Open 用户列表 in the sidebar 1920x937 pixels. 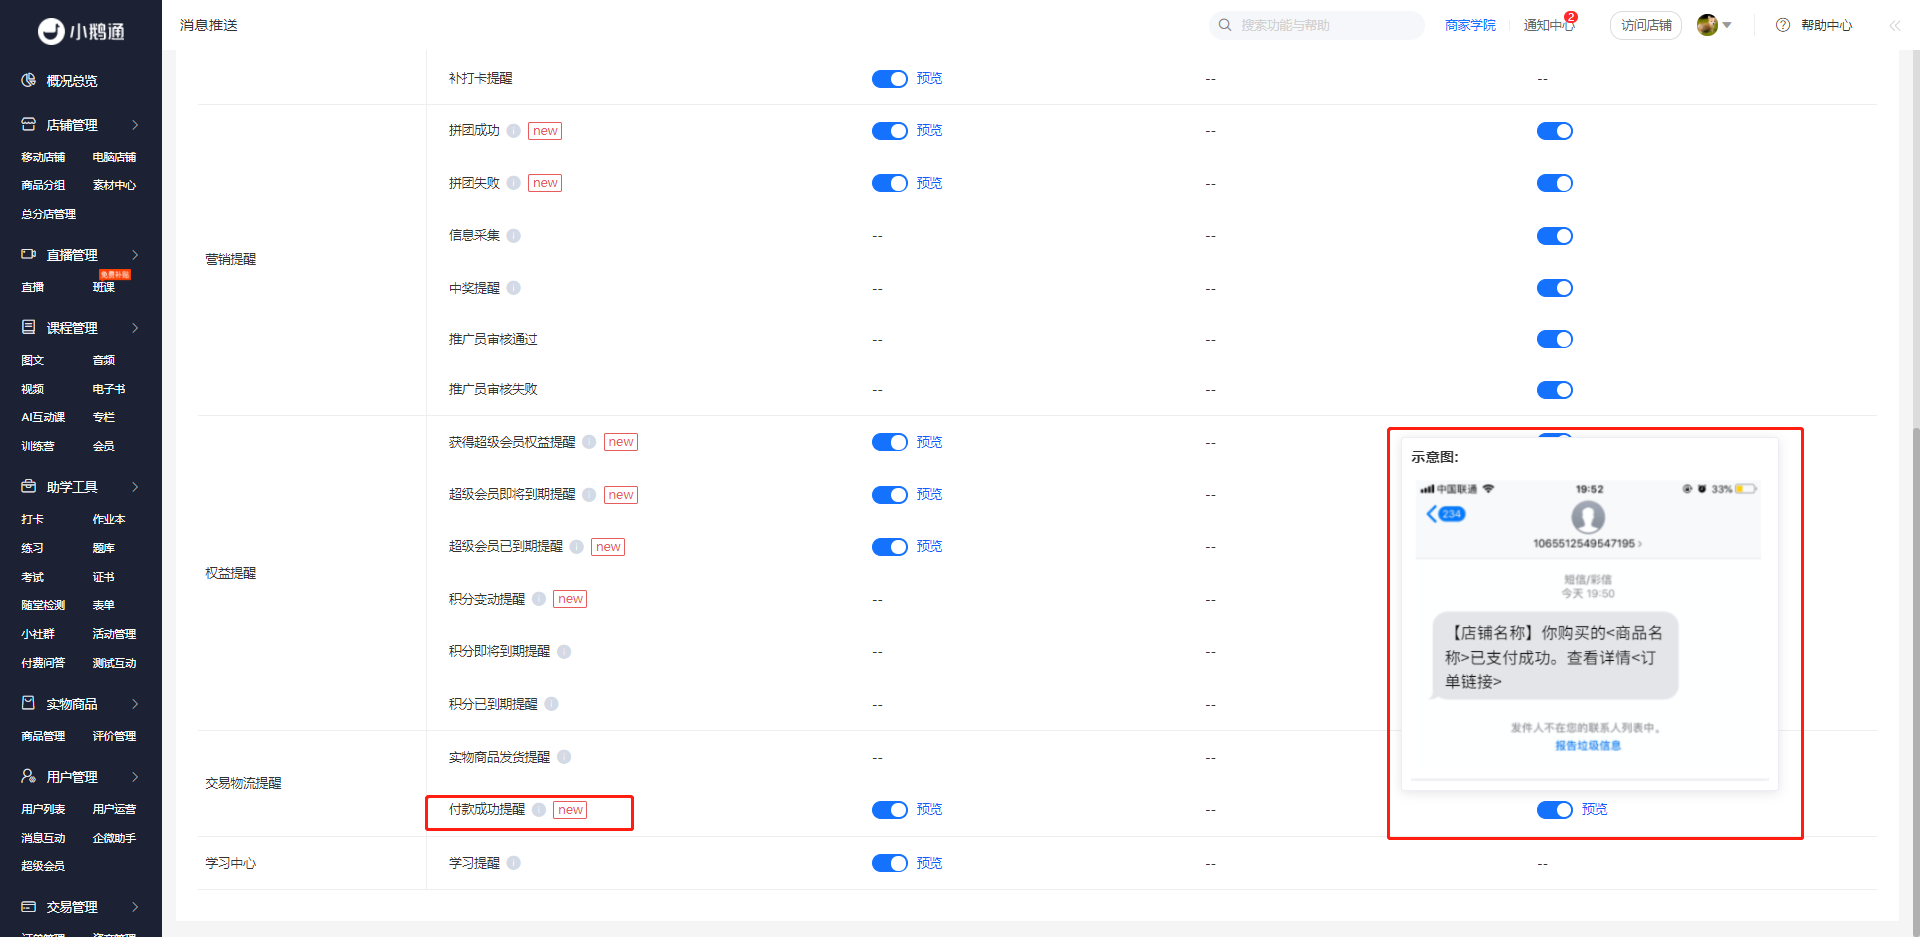pyautogui.click(x=43, y=809)
